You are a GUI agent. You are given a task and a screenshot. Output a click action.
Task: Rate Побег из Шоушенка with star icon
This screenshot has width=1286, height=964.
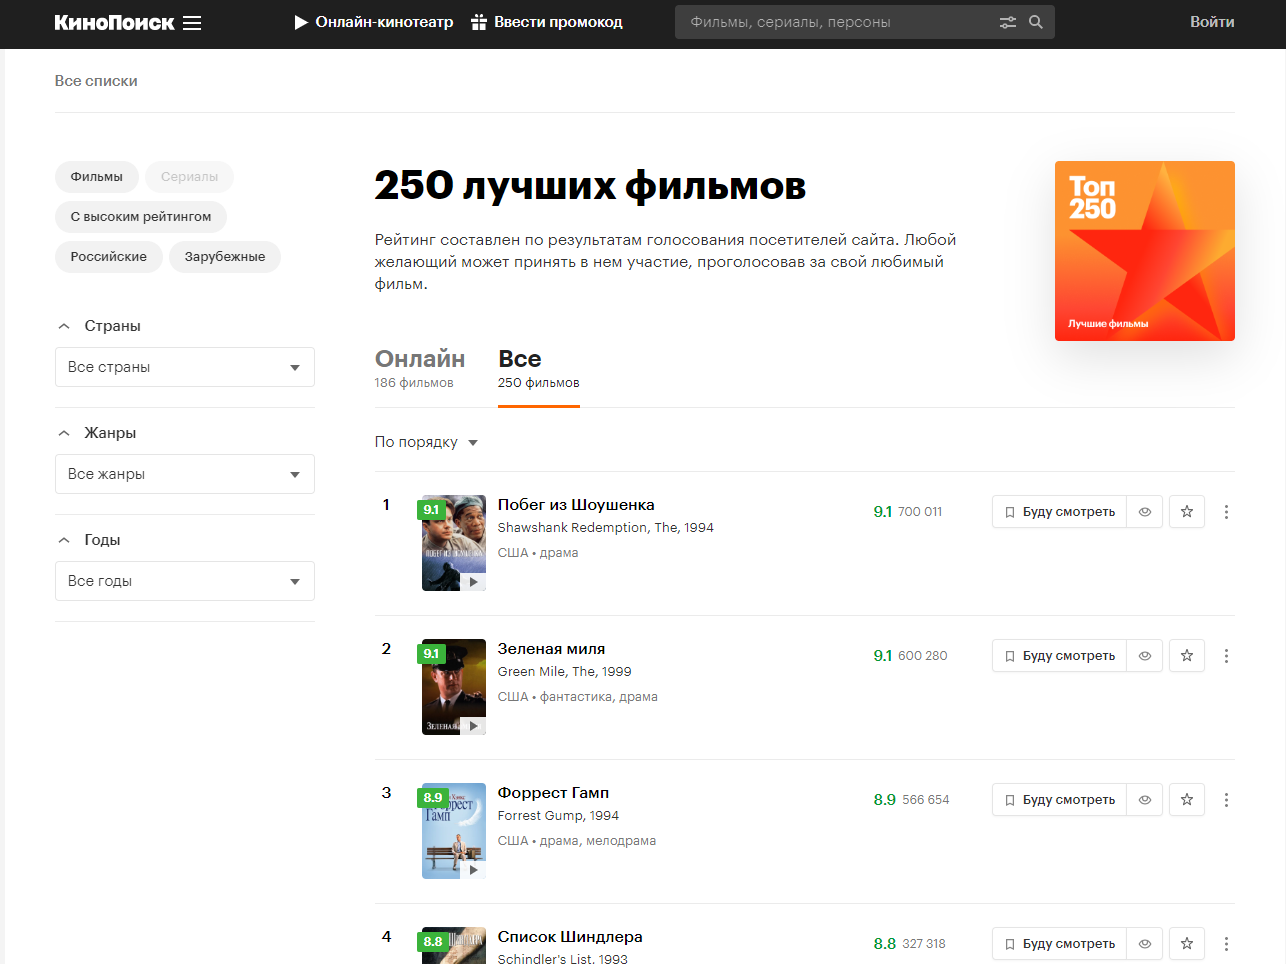click(1187, 512)
